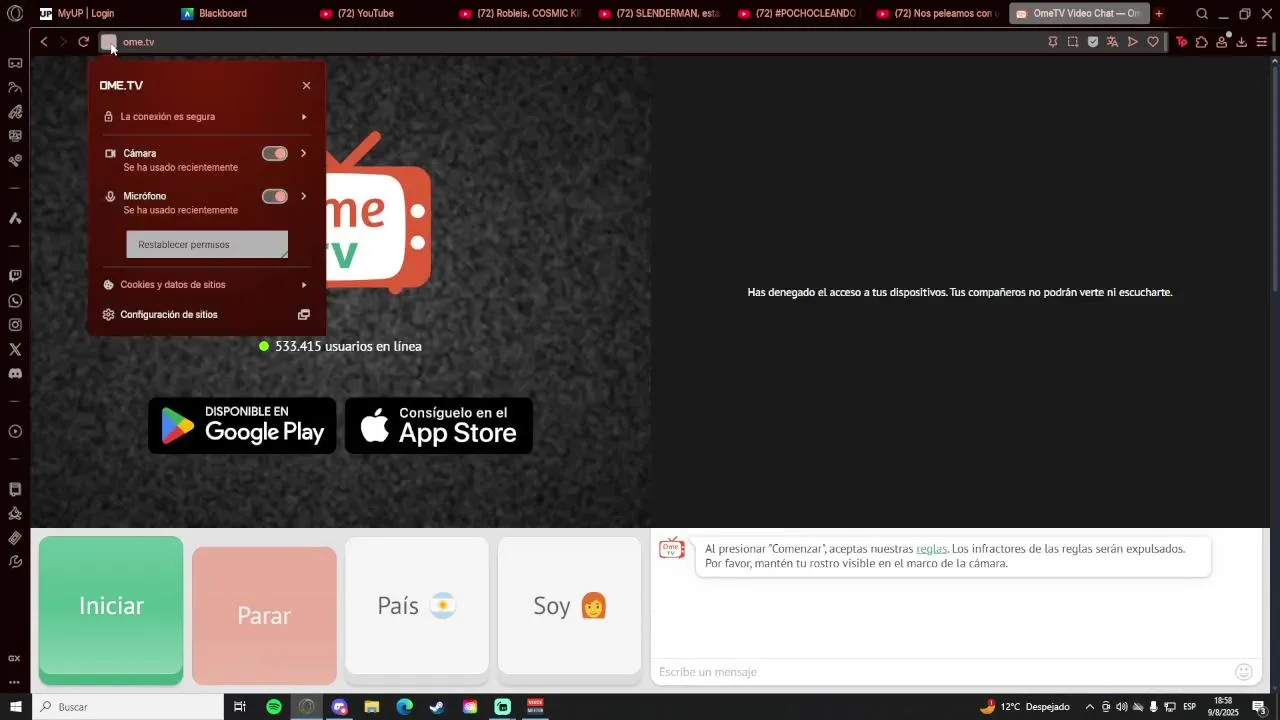This screenshot has width=1280, height=720.
Task: Open Microsoft Edge from taskbar
Action: (404, 707)
